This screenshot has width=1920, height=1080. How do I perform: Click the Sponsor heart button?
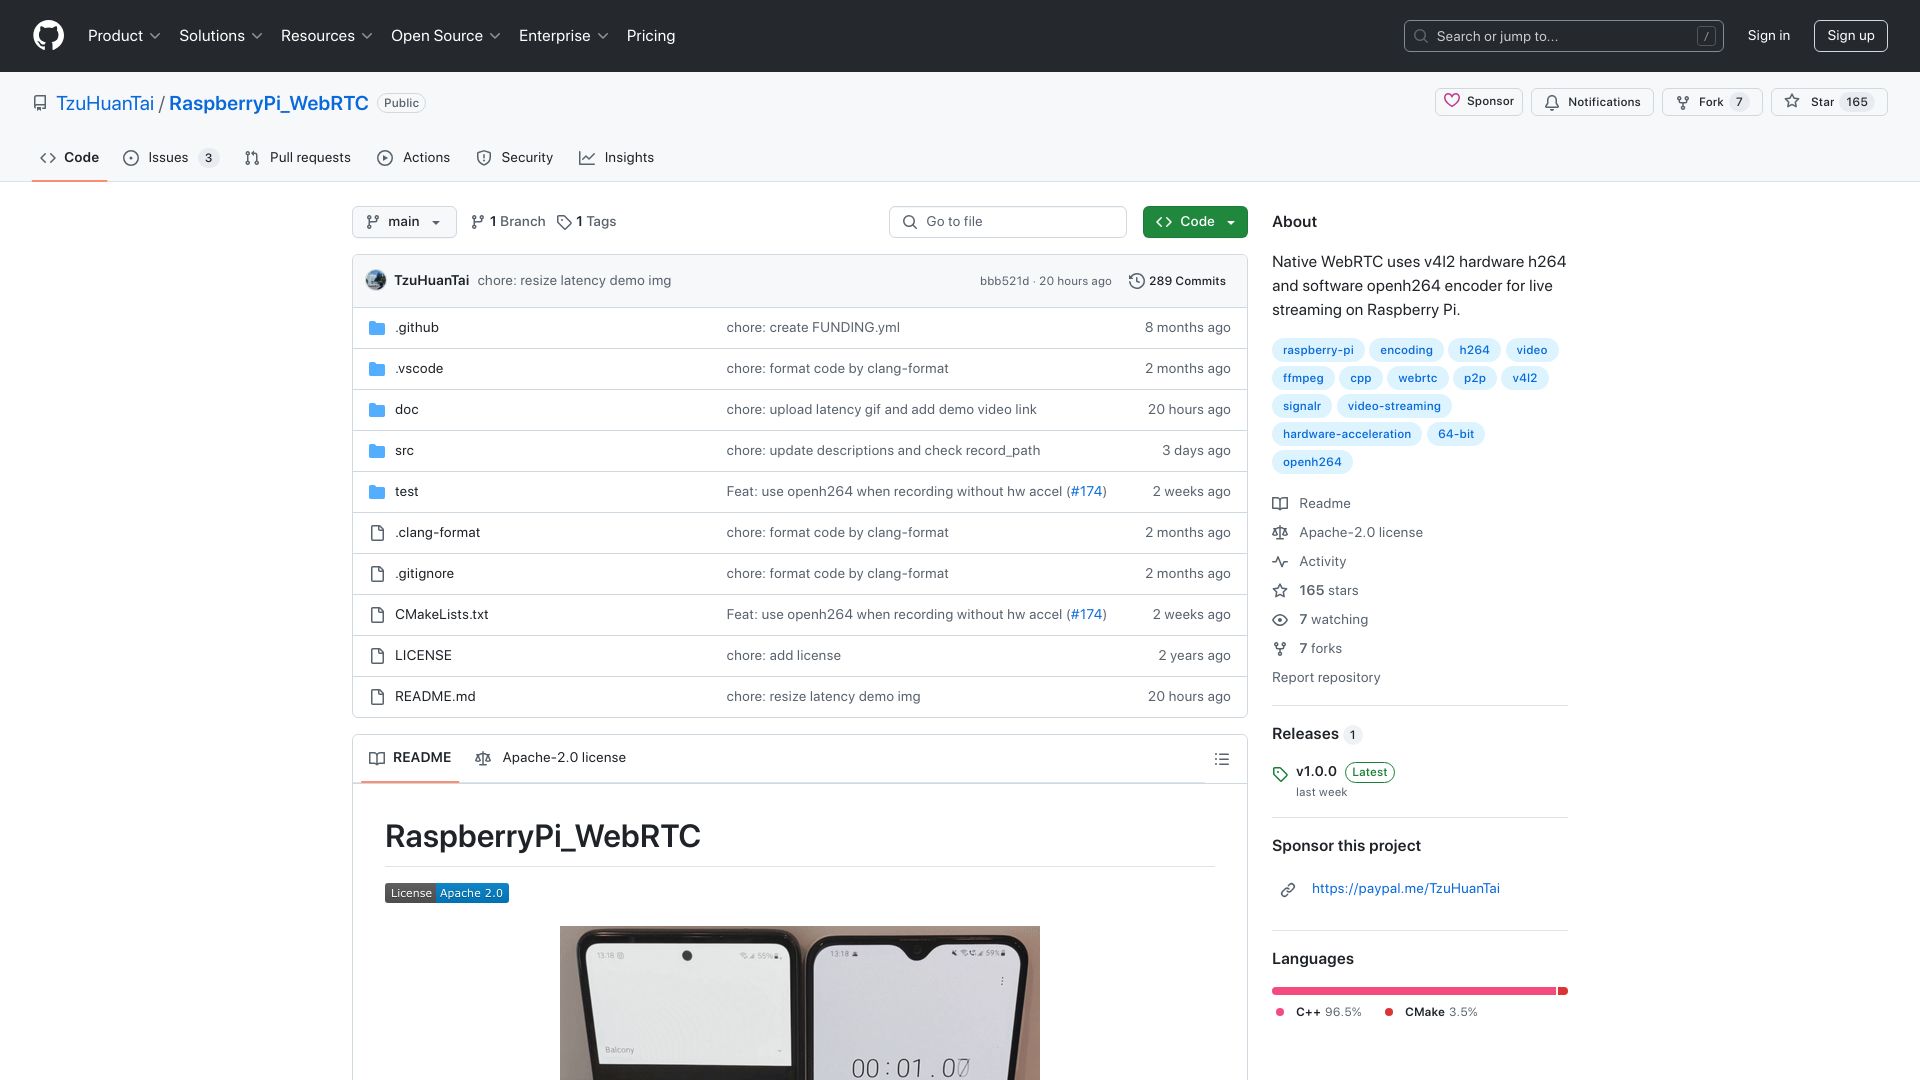1479,102
